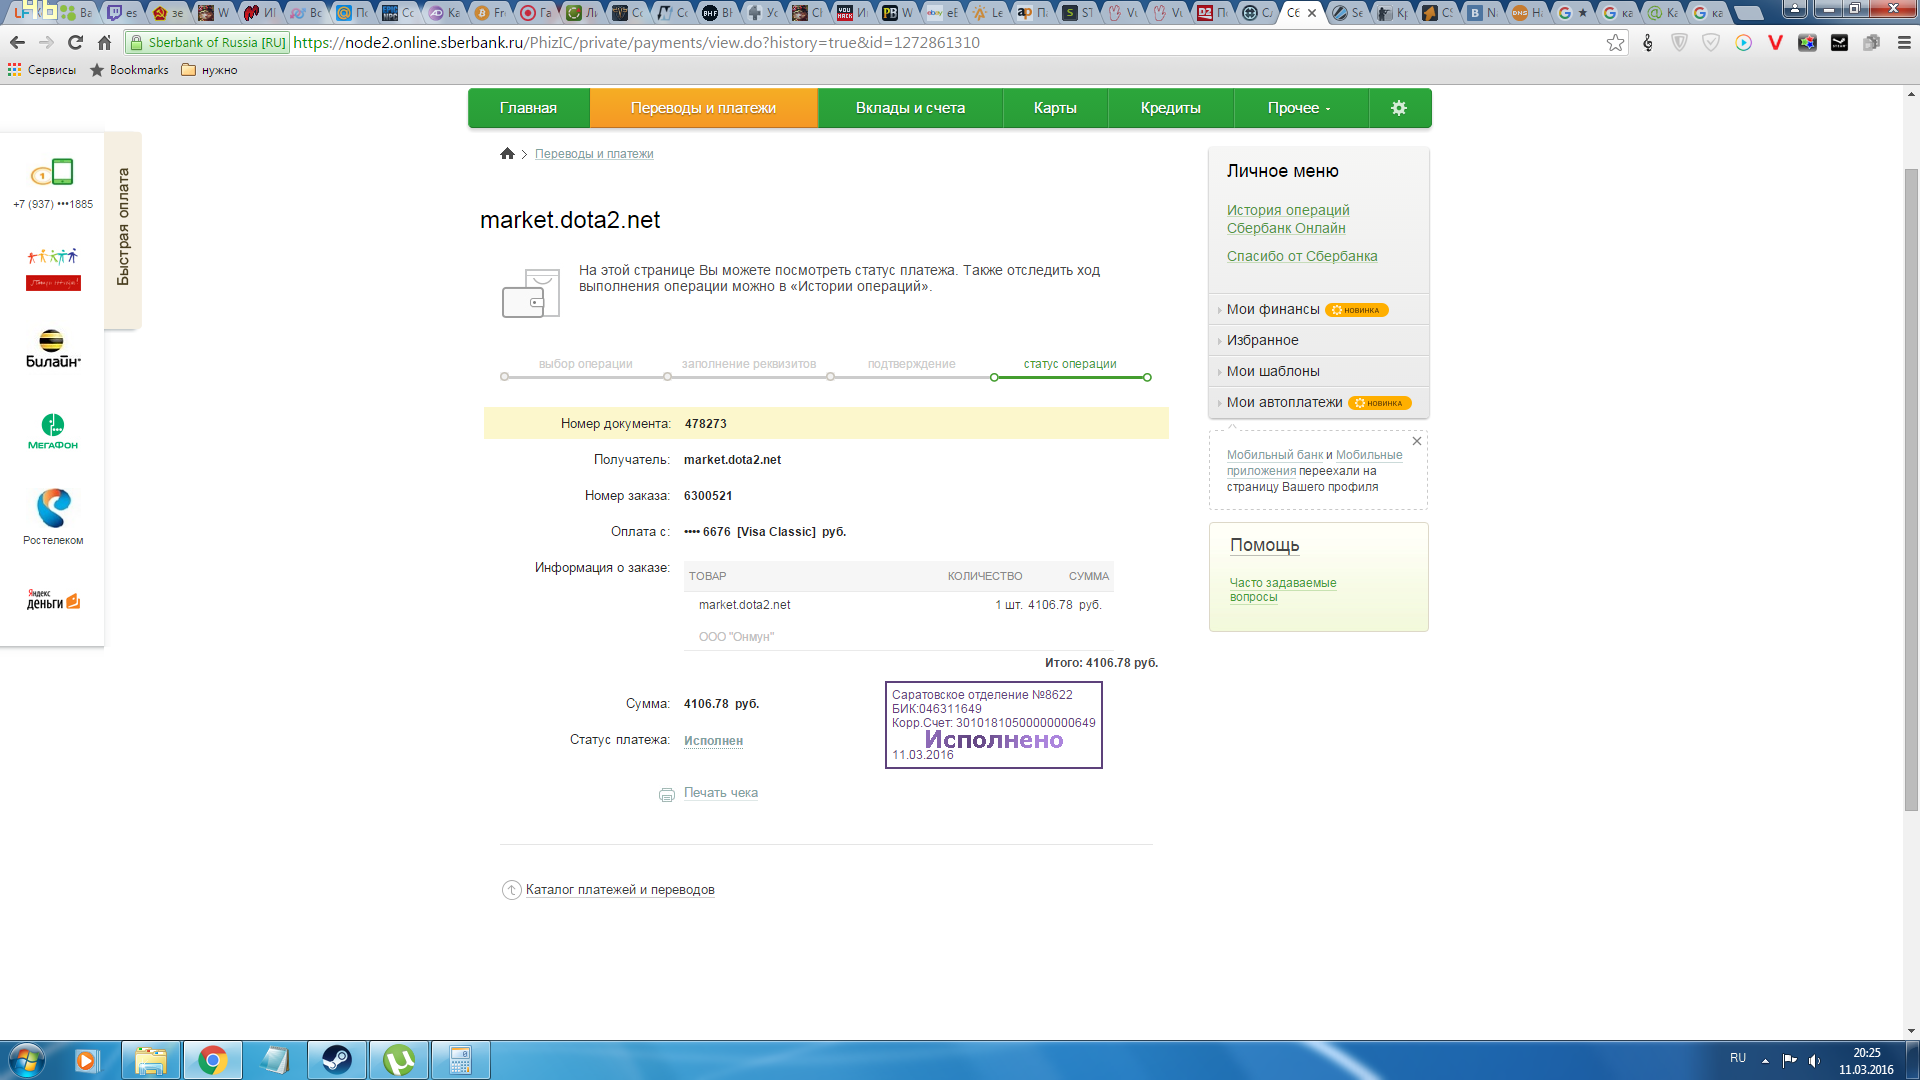Screen dimensions: 1920x1080
Task: Click the Исполнен payment status link
Action: pyautogui.click(x=713, y=741)
